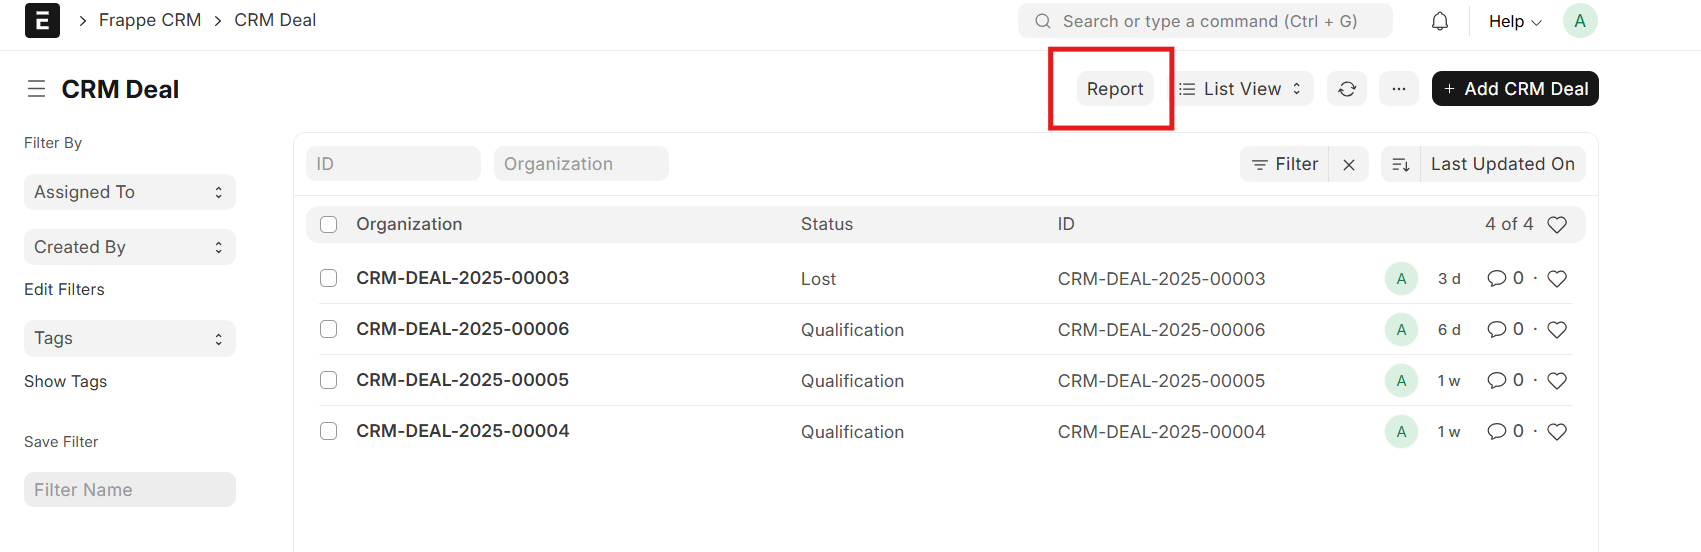Expand the Assigned To filter dropdown
1701x552 pixels.
(x=129, y=192)
